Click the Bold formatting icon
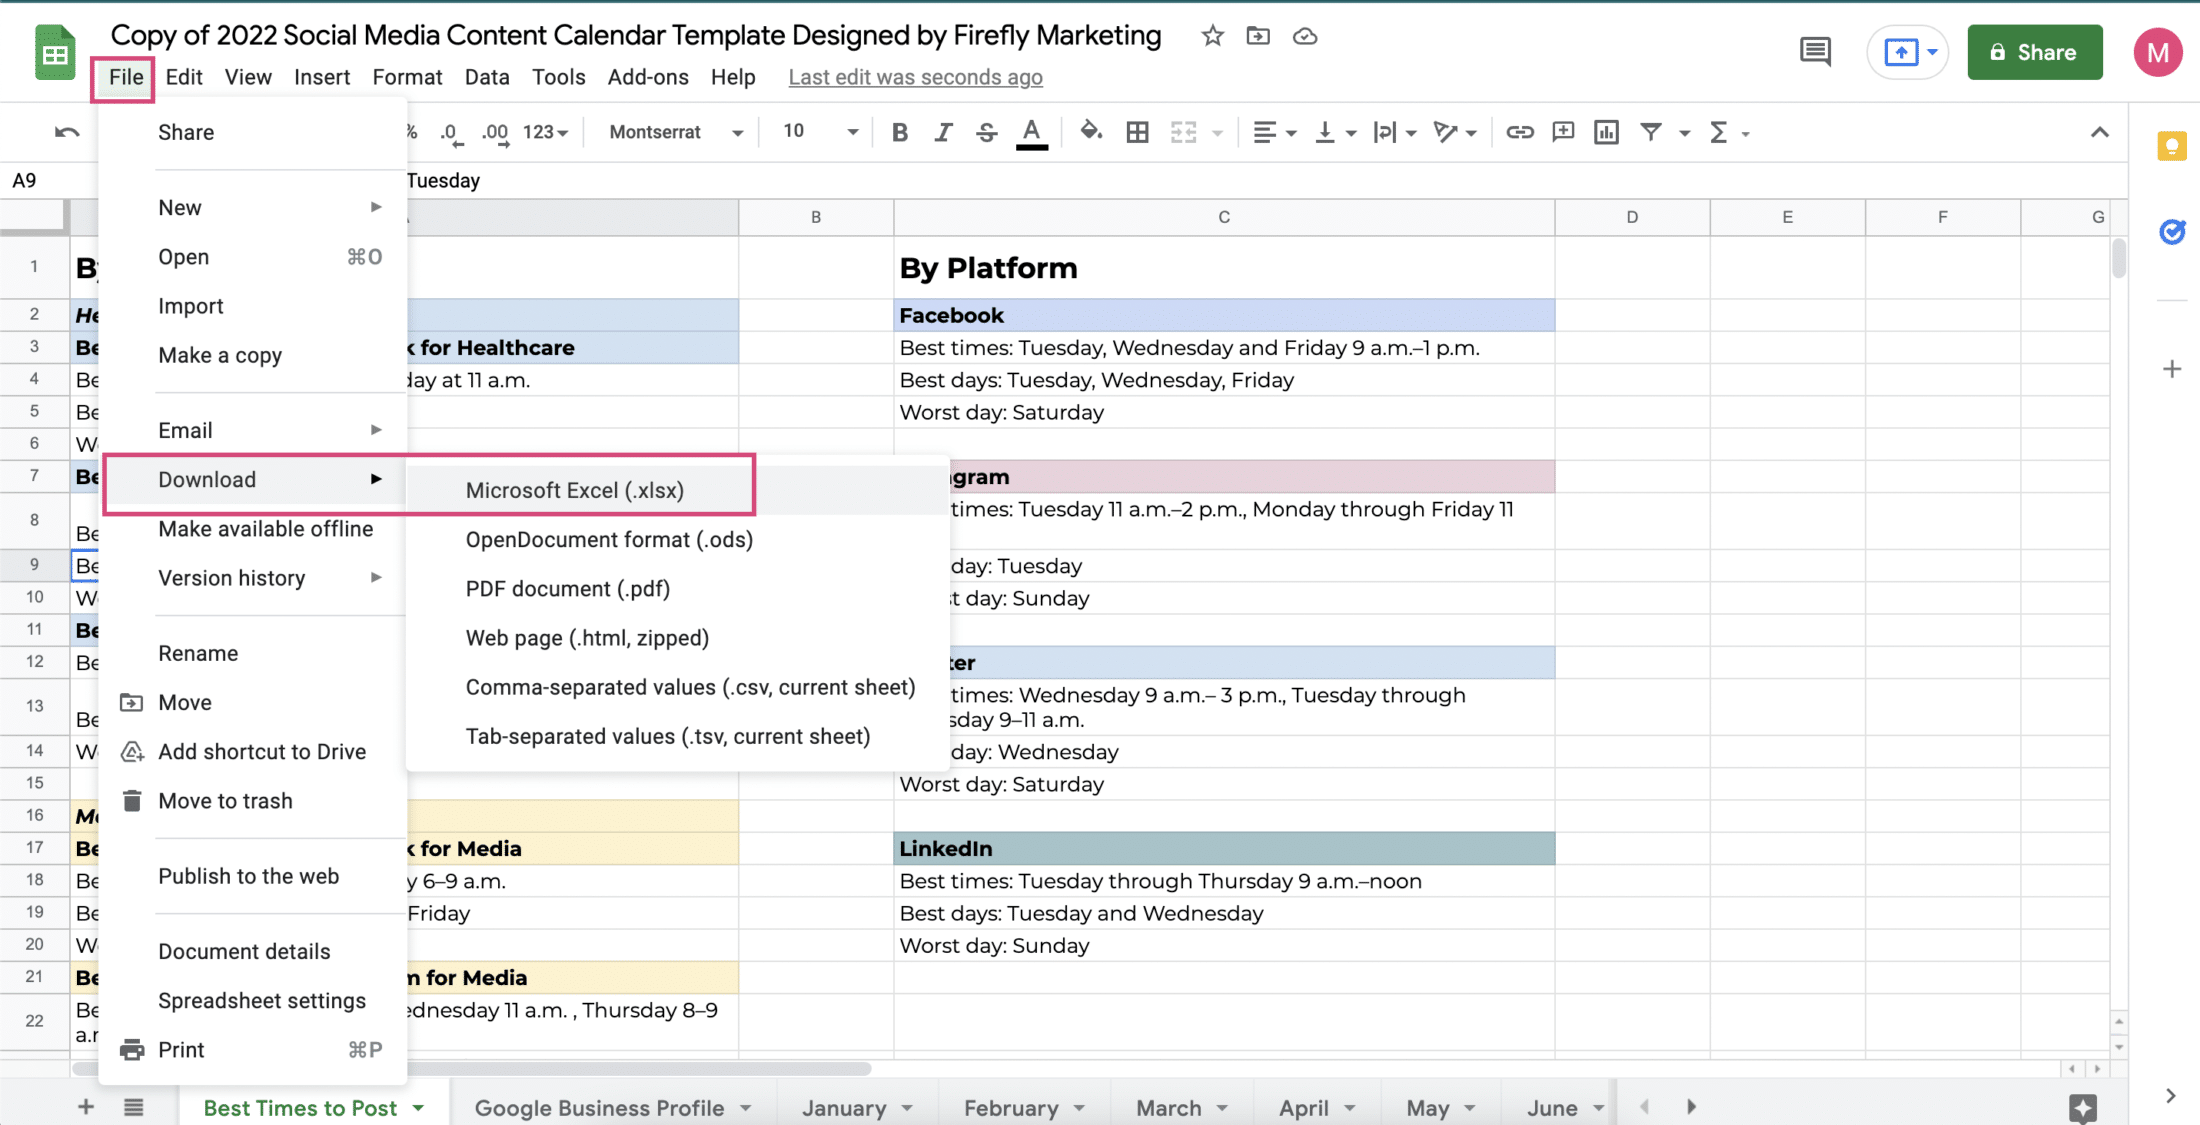The height and width of the screenshot is (1125, 2200). [x=898, y=131]
